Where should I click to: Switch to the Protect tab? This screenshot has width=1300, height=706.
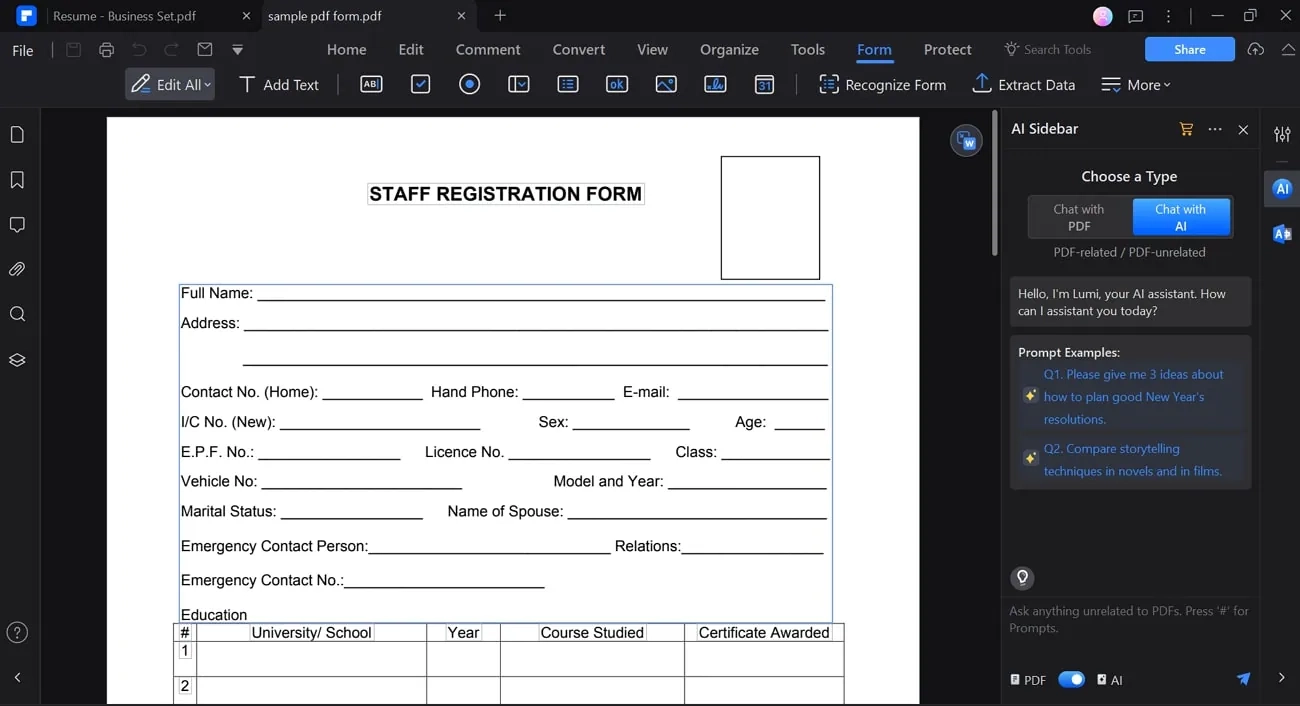[948, 49]
